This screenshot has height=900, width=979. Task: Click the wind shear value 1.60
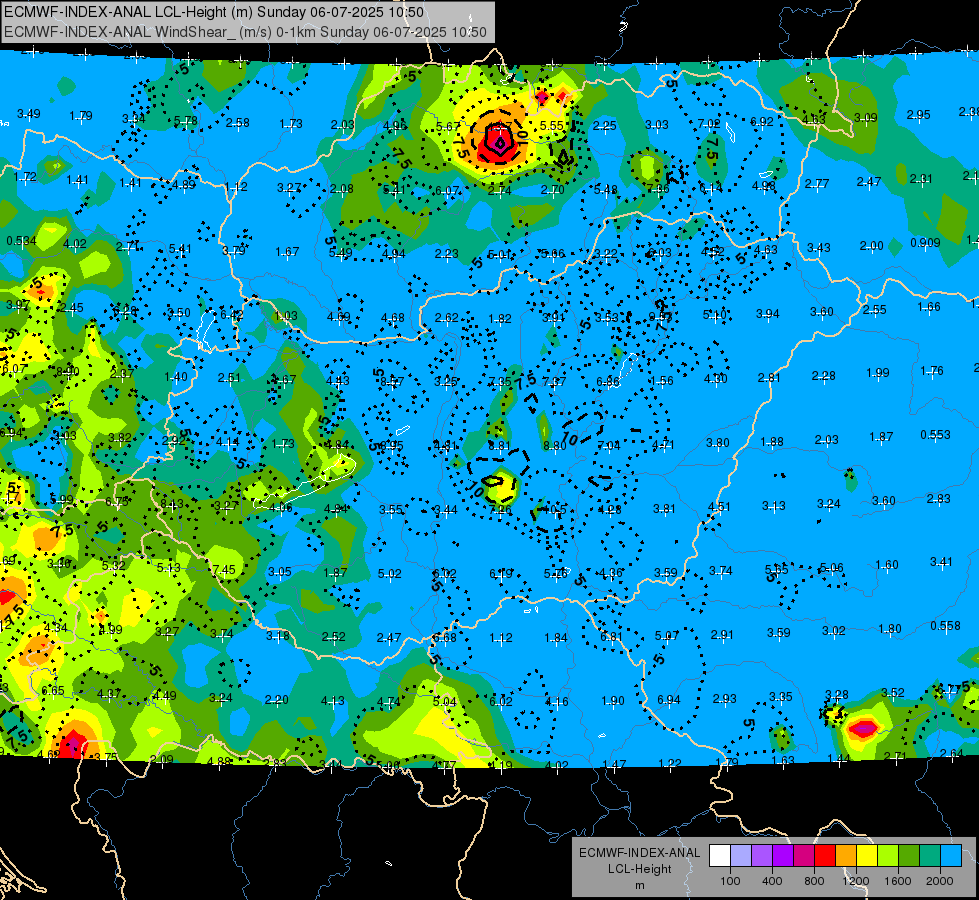click(x=887, y=565)
